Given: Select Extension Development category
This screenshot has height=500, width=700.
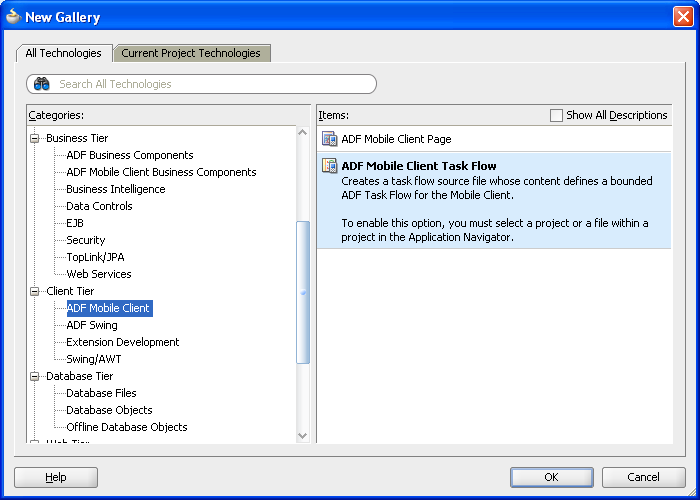Looking at the screenshot, I should click(x=123, y=342).
